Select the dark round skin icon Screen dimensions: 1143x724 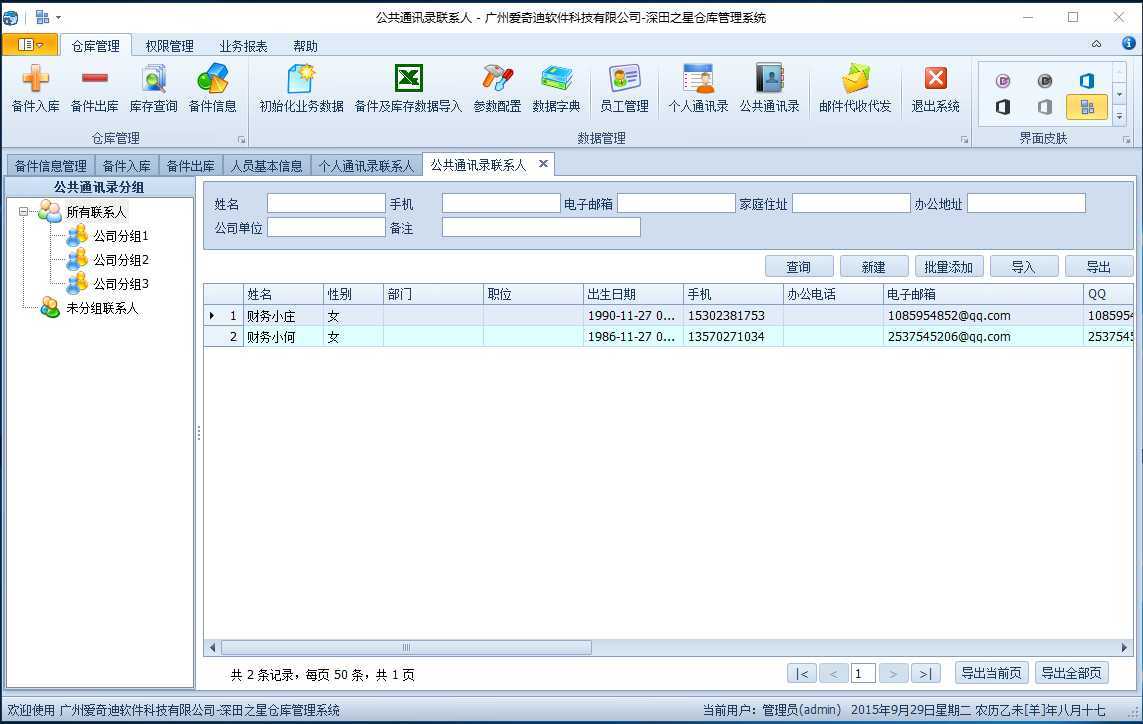(x=1045, y=81)
